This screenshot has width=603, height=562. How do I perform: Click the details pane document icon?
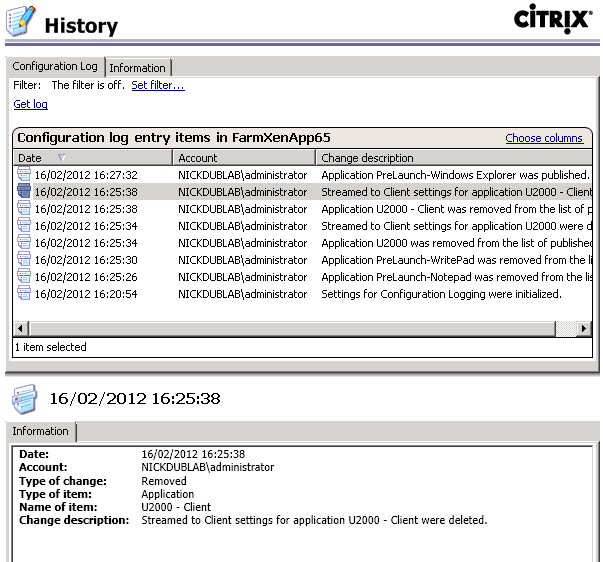click(25, 399)
